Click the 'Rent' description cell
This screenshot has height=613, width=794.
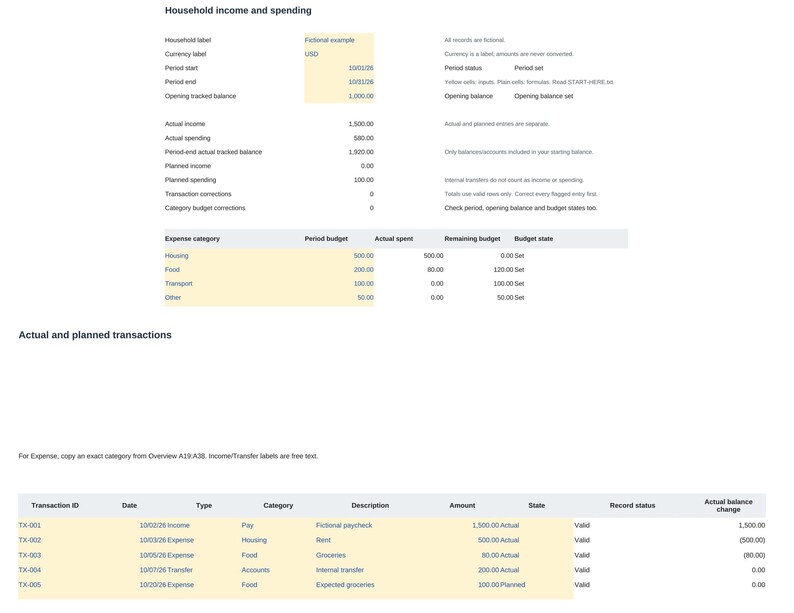coord(323,540)
